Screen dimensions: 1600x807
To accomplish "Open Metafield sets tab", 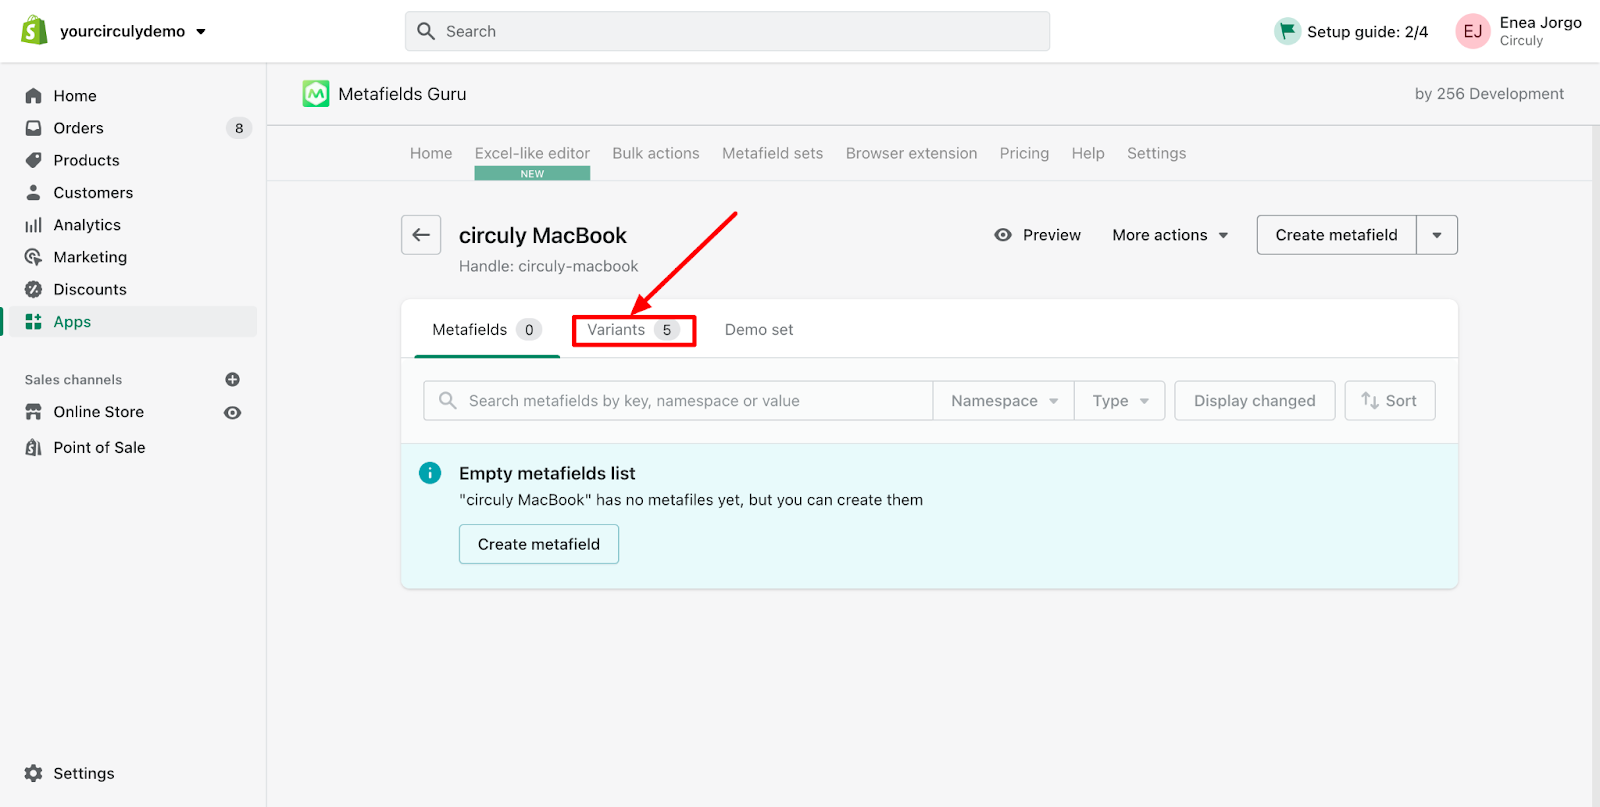I will pyautogui.click(x=773, y=153).
